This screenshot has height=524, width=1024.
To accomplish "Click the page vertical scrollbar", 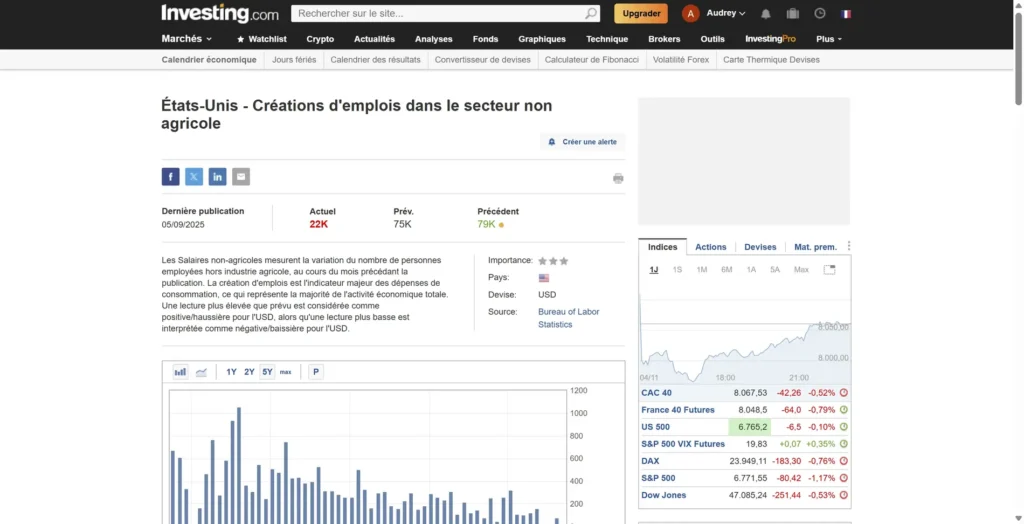I will click(1018, 59).
